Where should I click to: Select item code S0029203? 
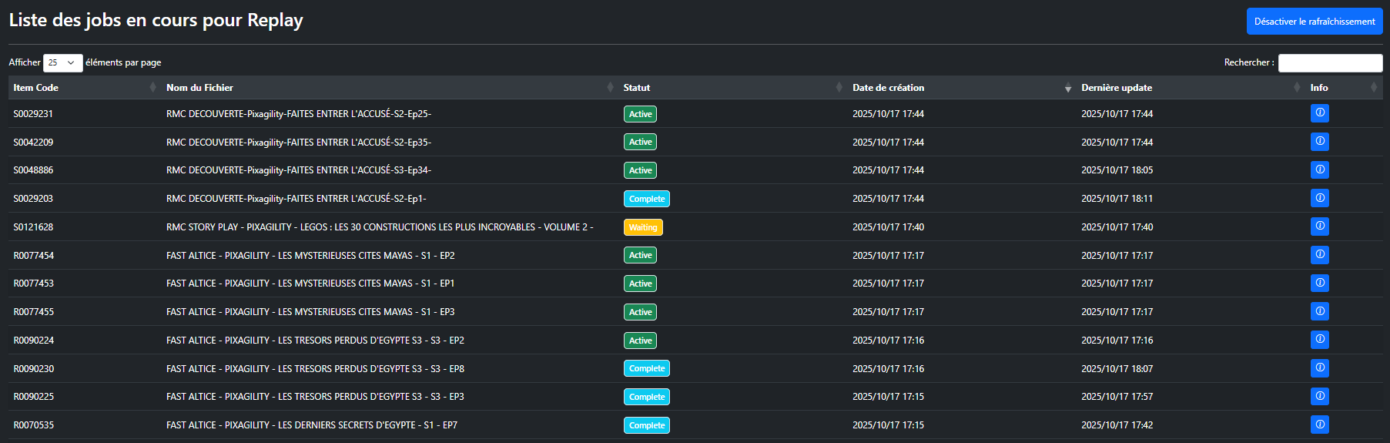coord(33,198)
